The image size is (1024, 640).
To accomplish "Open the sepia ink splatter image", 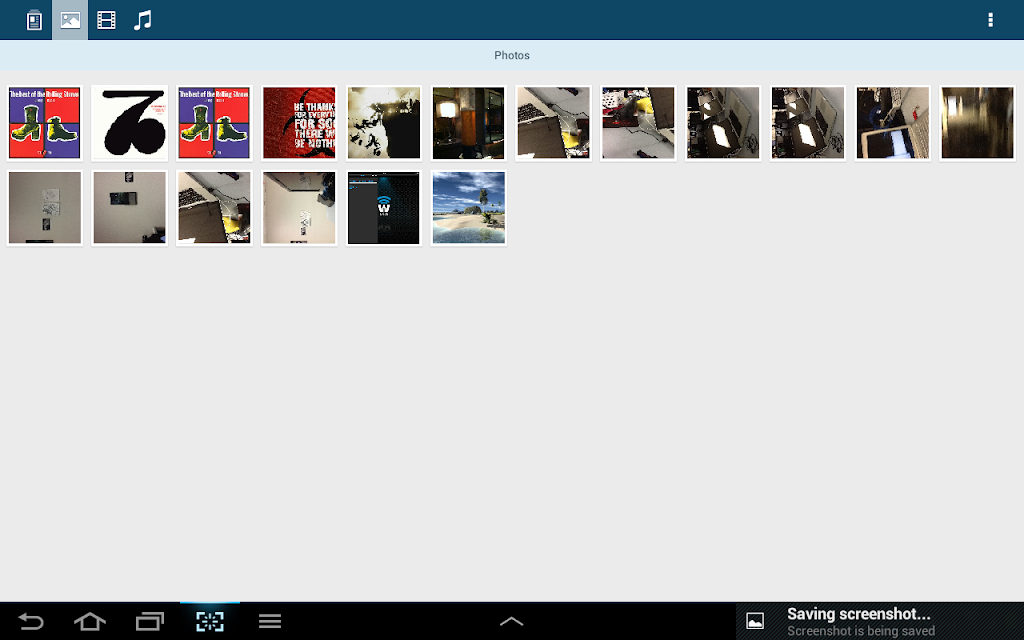I will pyautogui.click(x=384, y=123).
